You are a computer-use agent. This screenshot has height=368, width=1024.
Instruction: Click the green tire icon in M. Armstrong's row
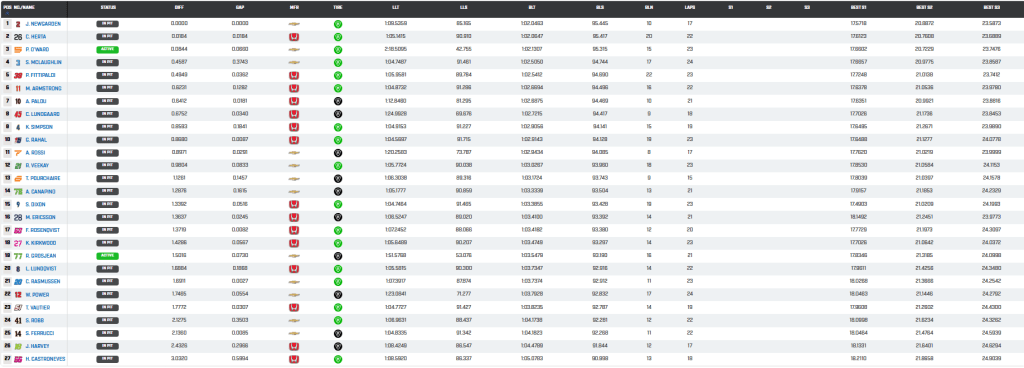pos(338,88)
